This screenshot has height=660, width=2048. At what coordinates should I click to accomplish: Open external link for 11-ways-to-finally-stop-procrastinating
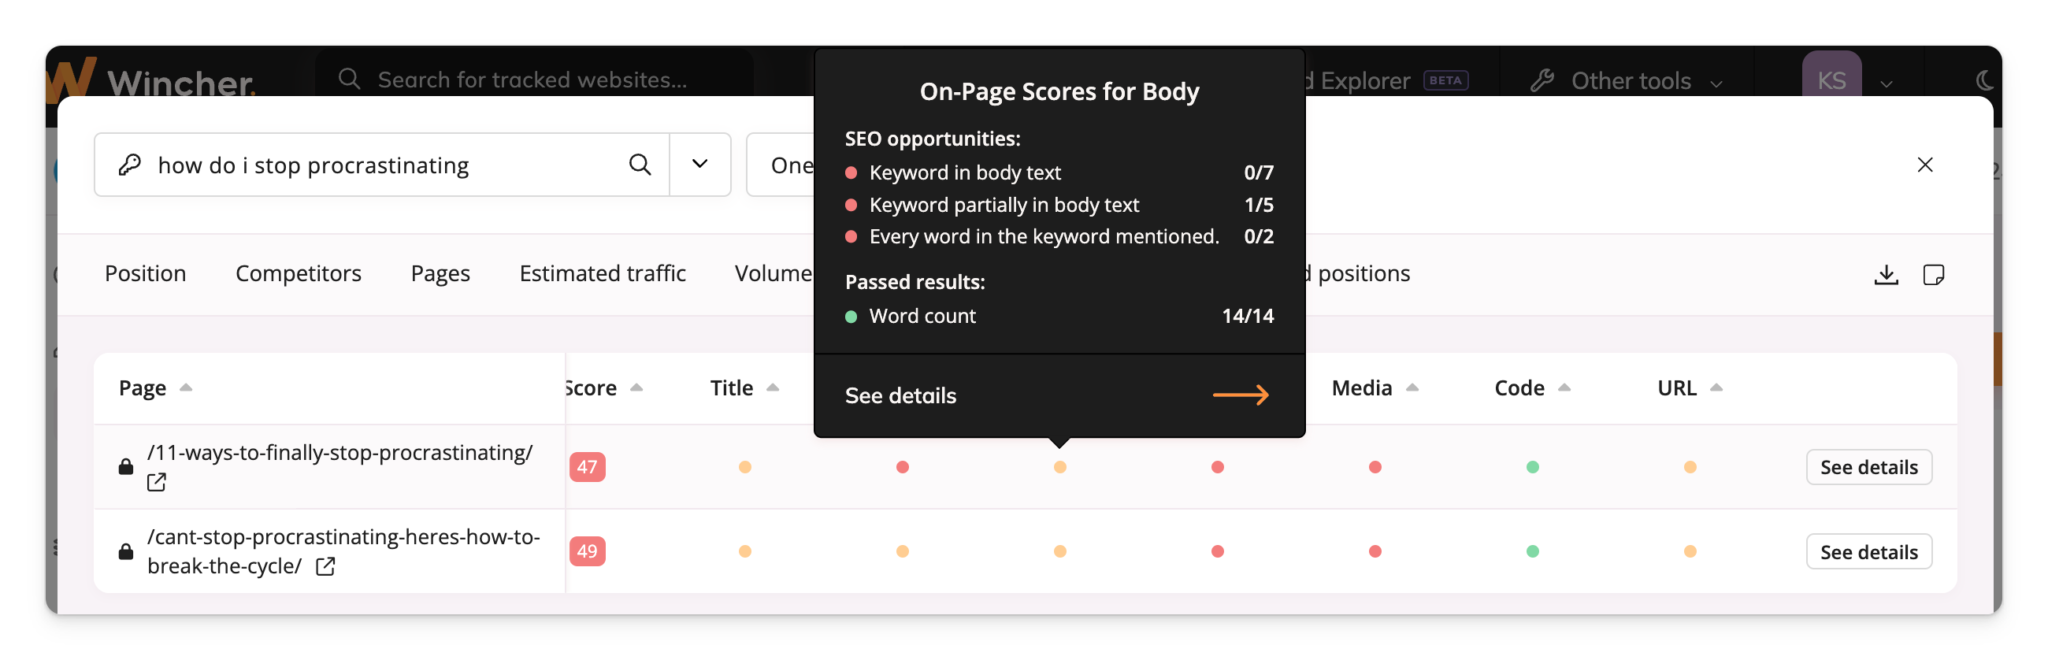(156, 482)
